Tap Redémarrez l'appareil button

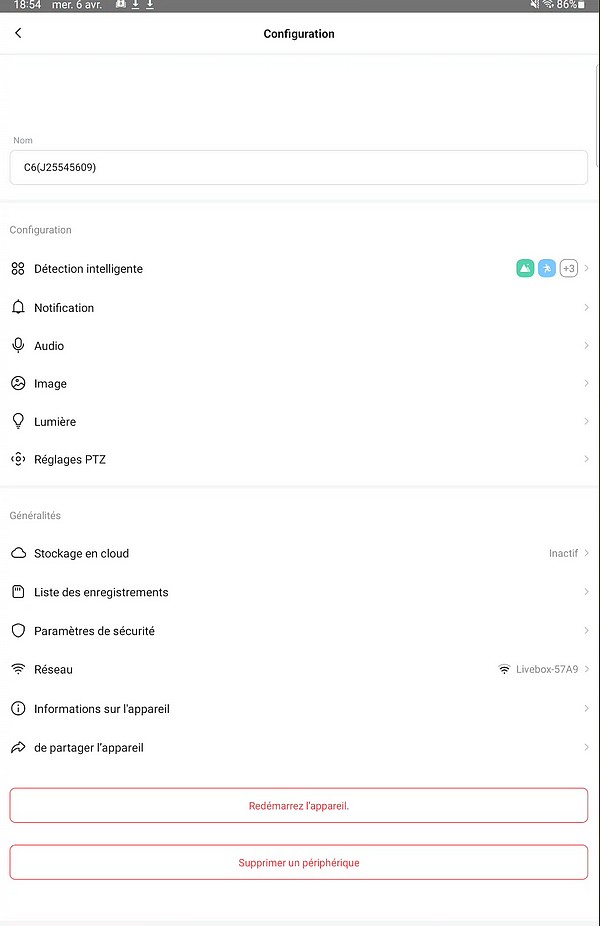299,806
